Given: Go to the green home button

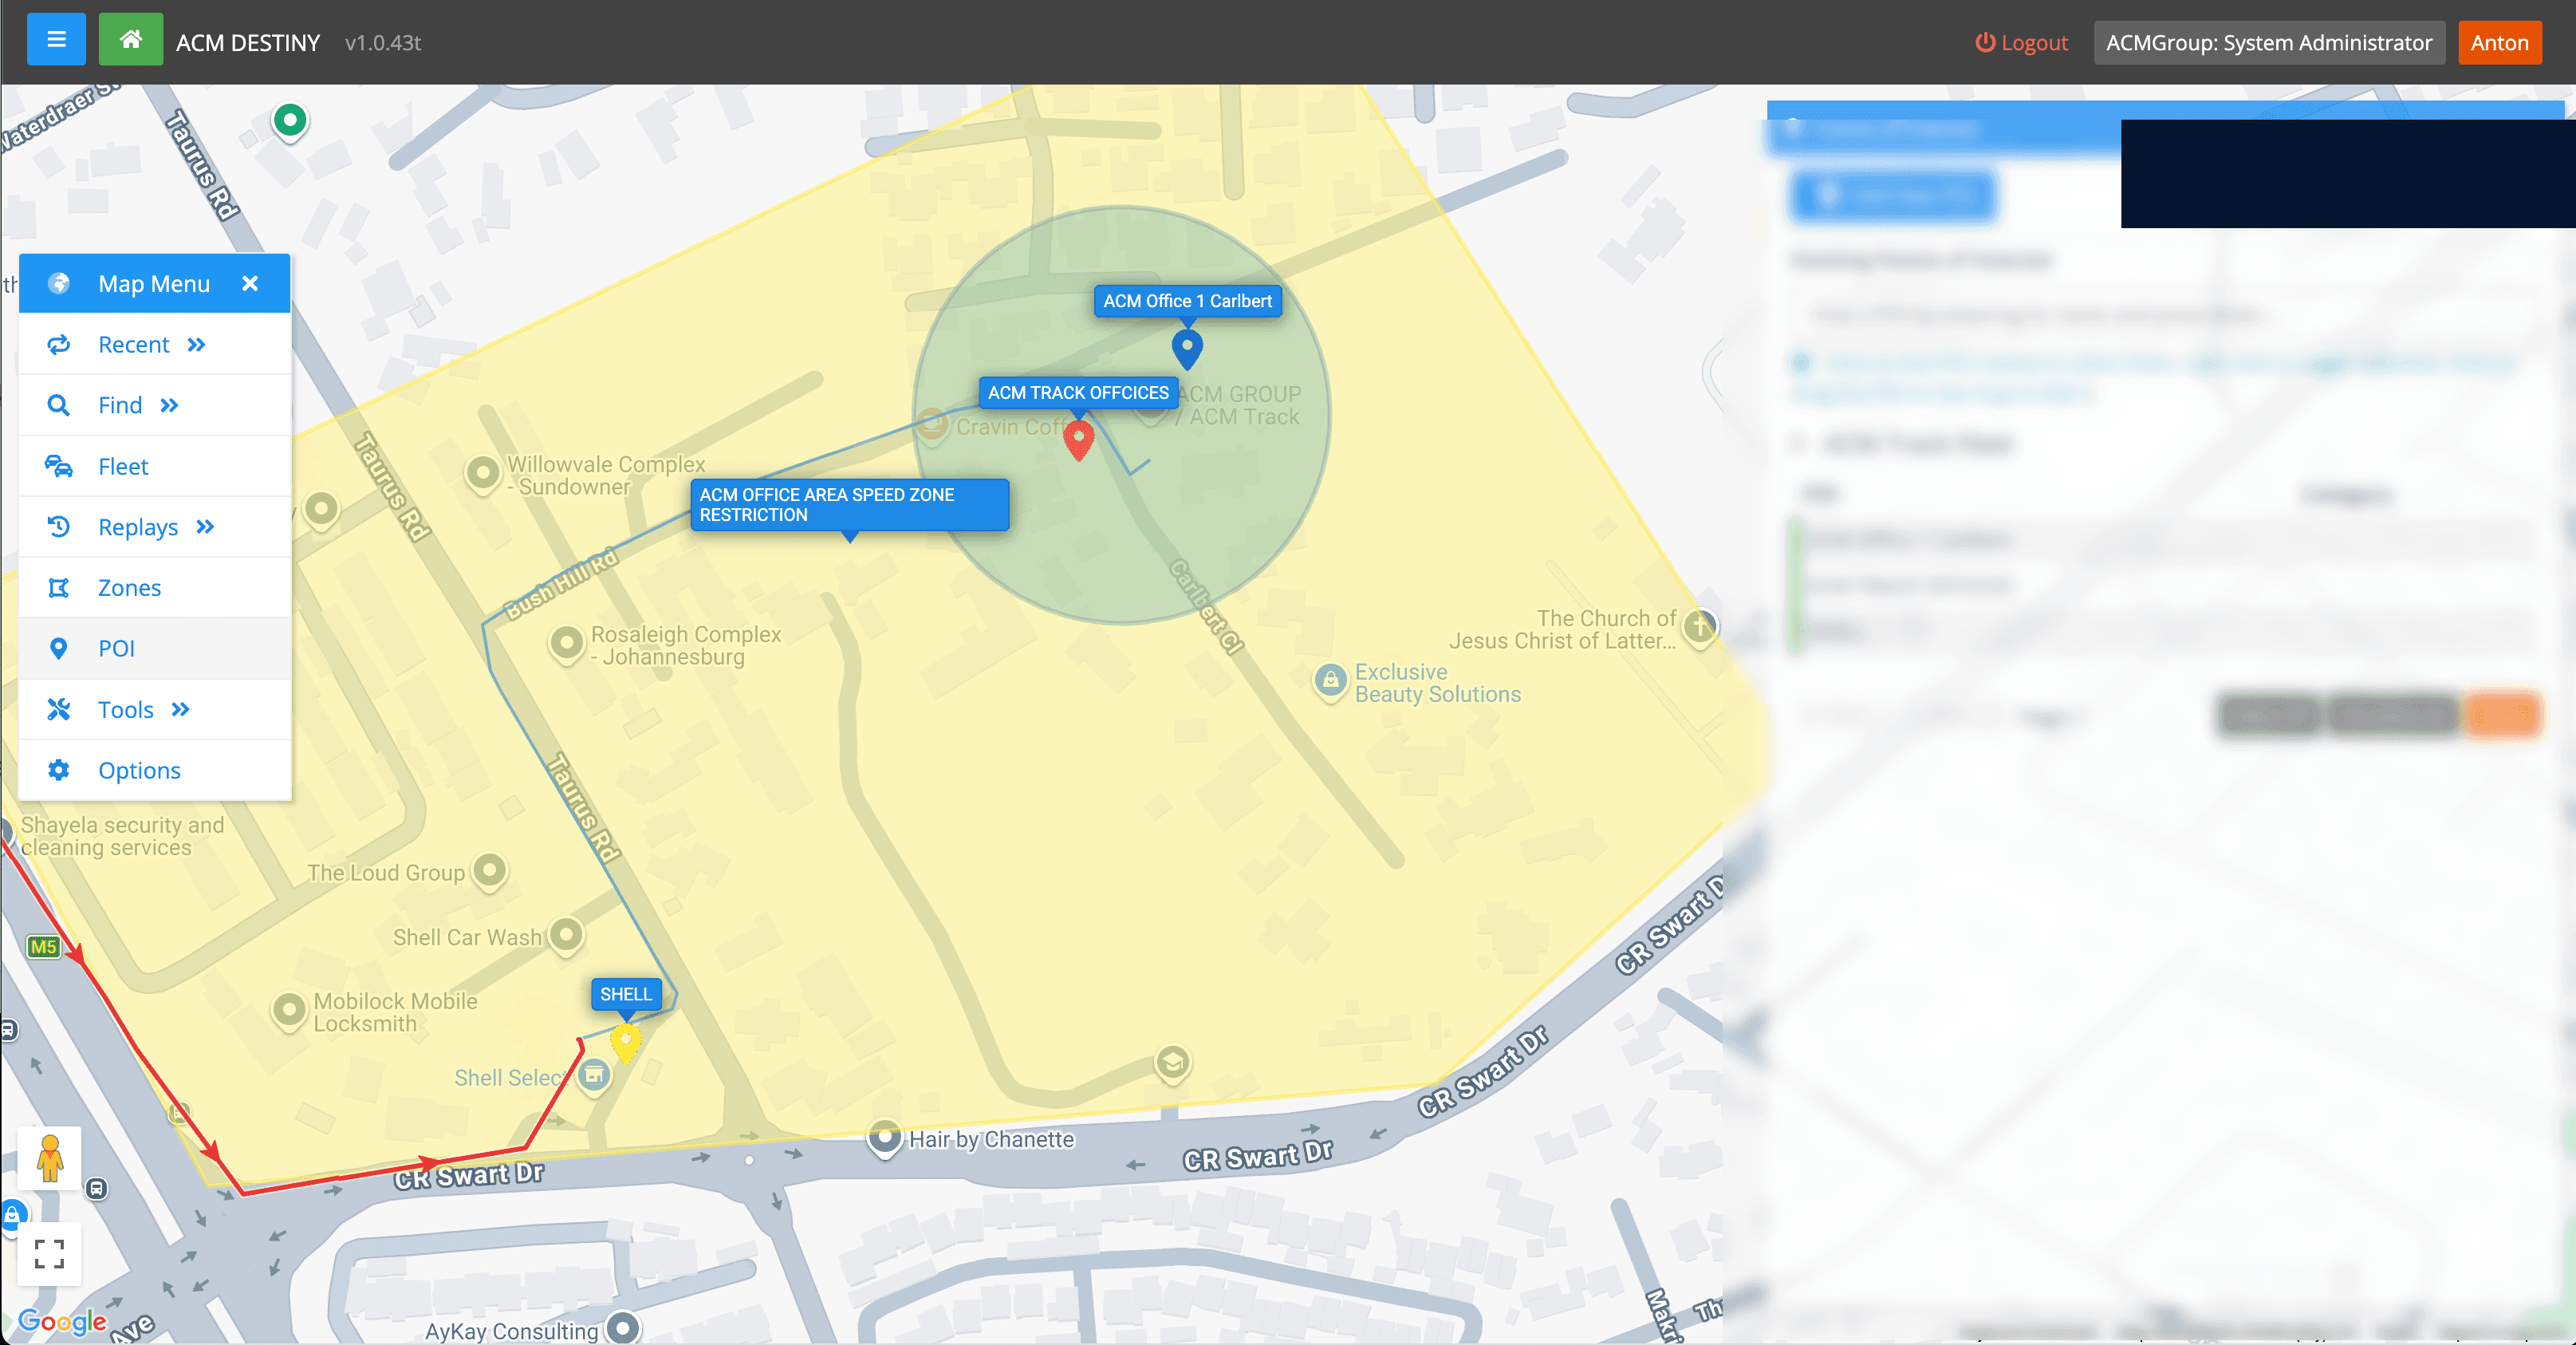Looking at the screenshot, I should click(130, 40).
